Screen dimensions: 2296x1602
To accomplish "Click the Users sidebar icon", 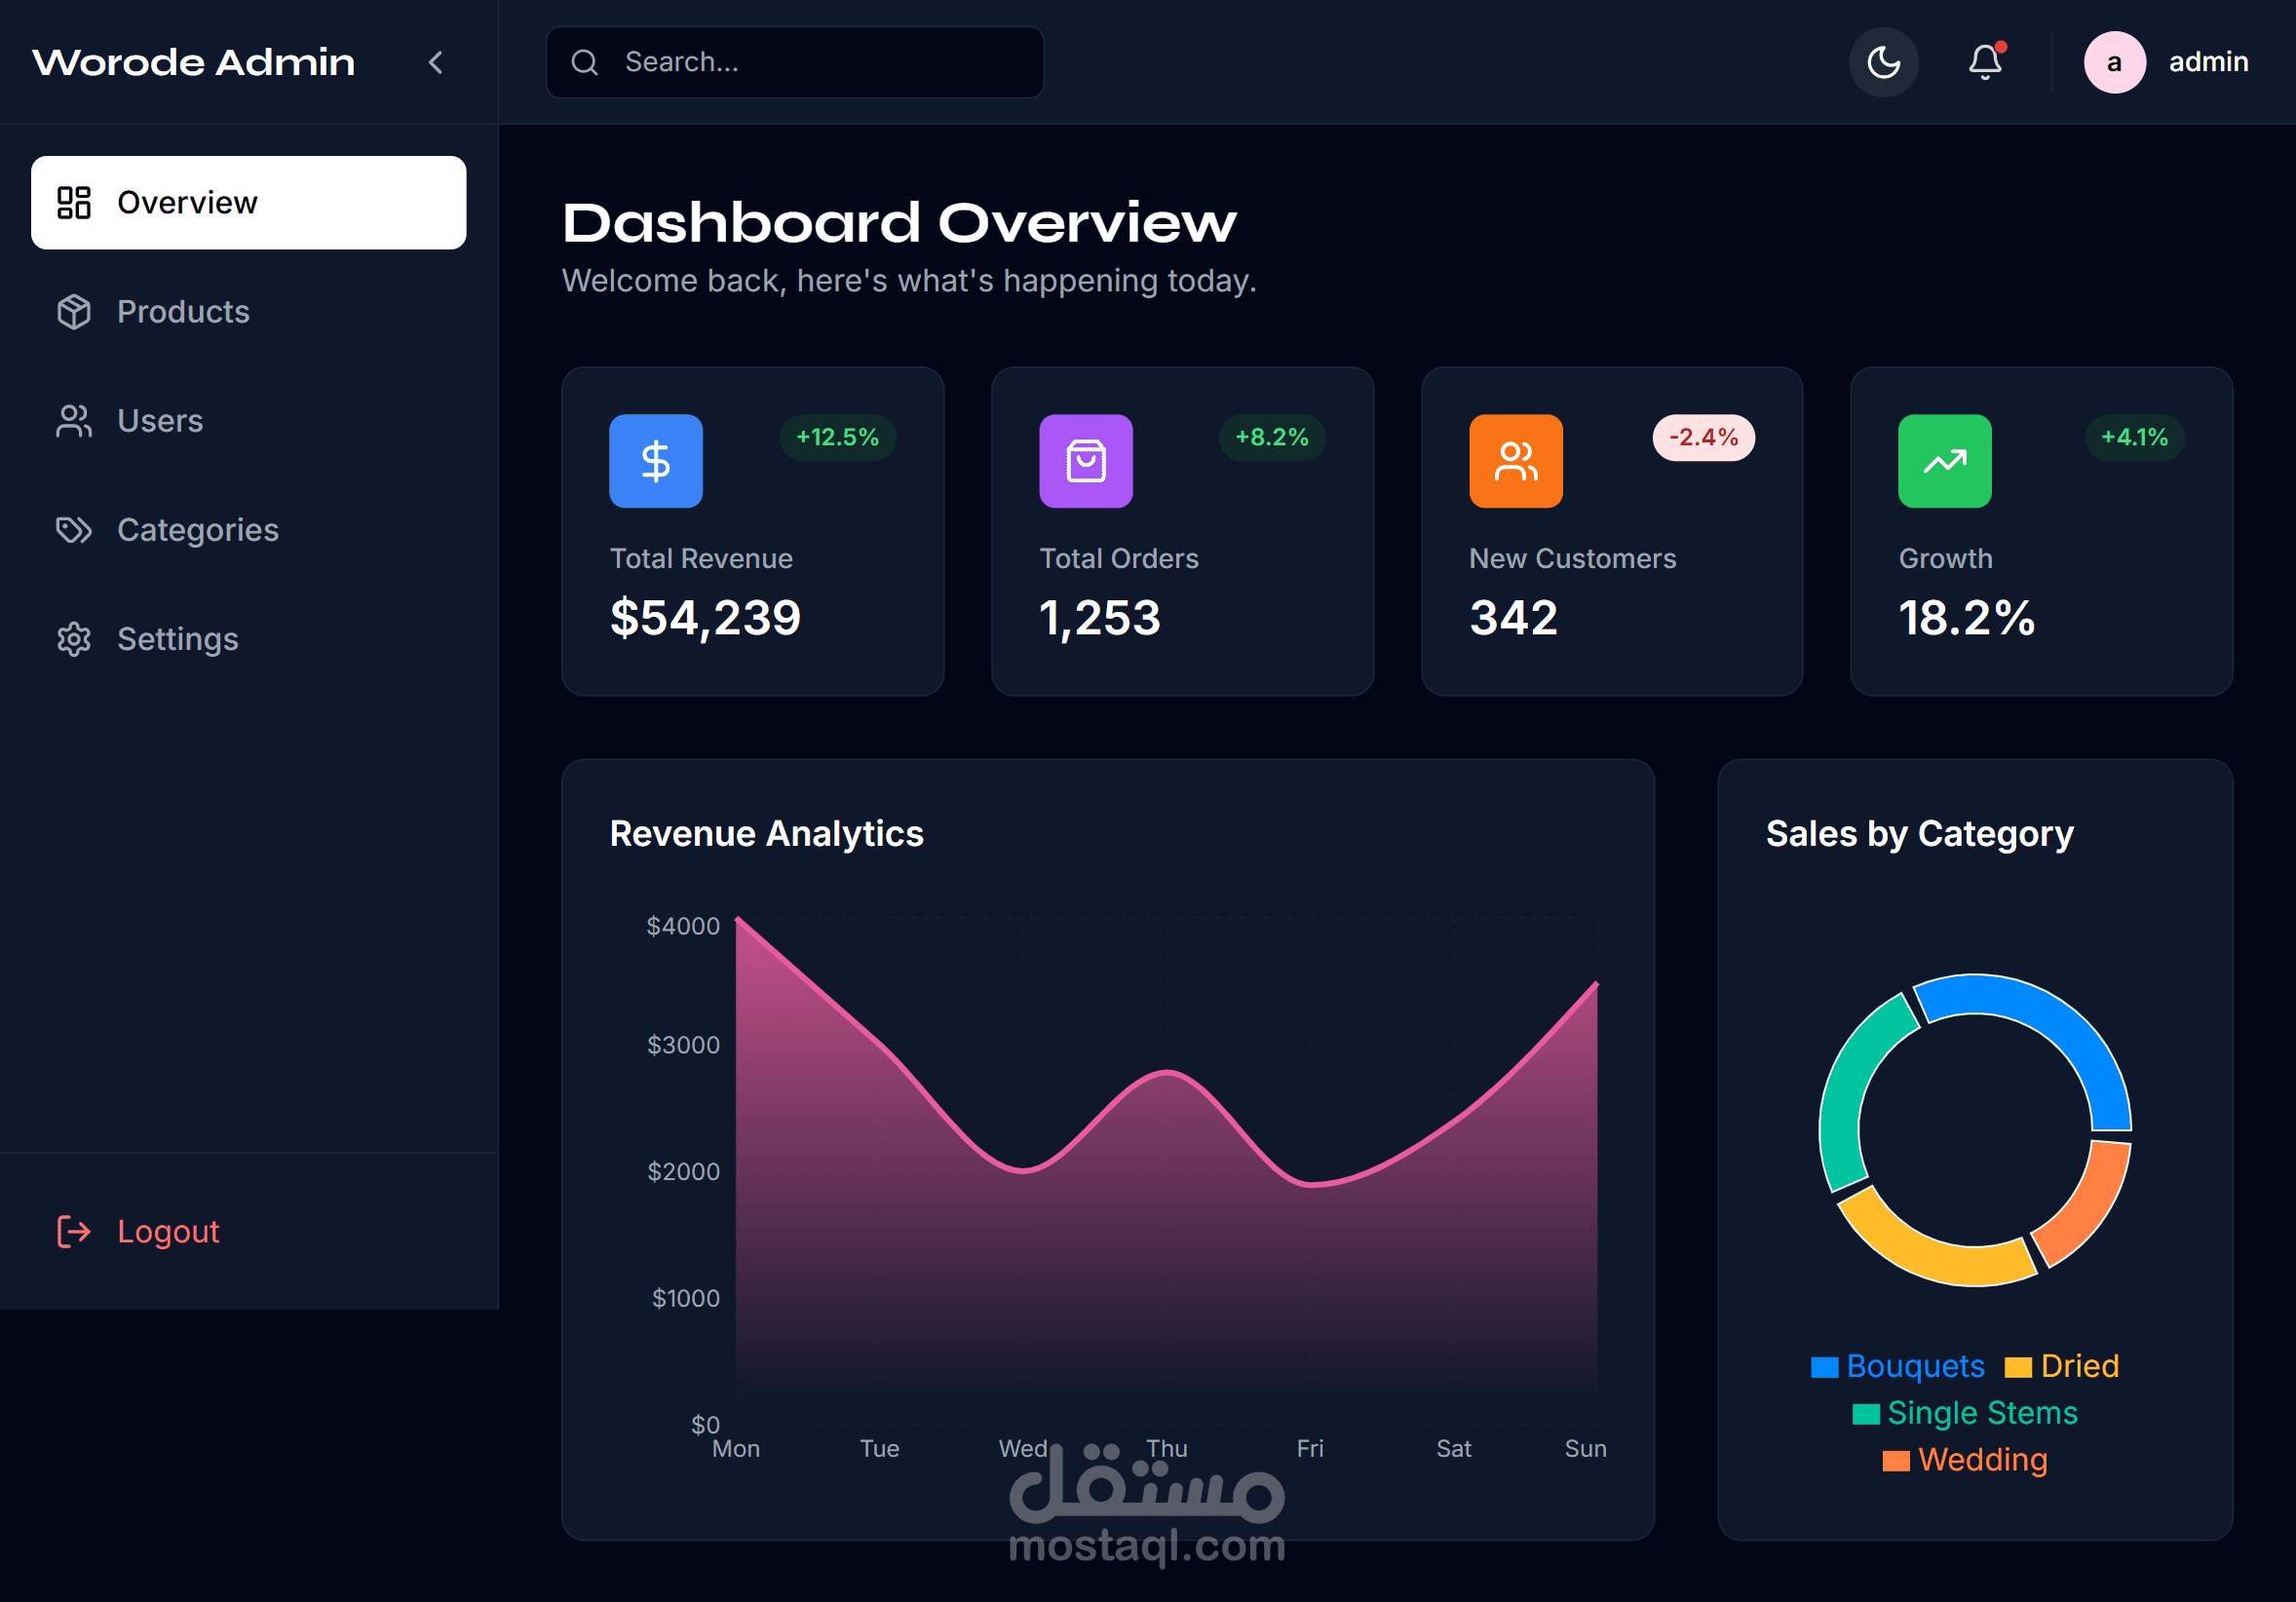I will pos(74,421).
